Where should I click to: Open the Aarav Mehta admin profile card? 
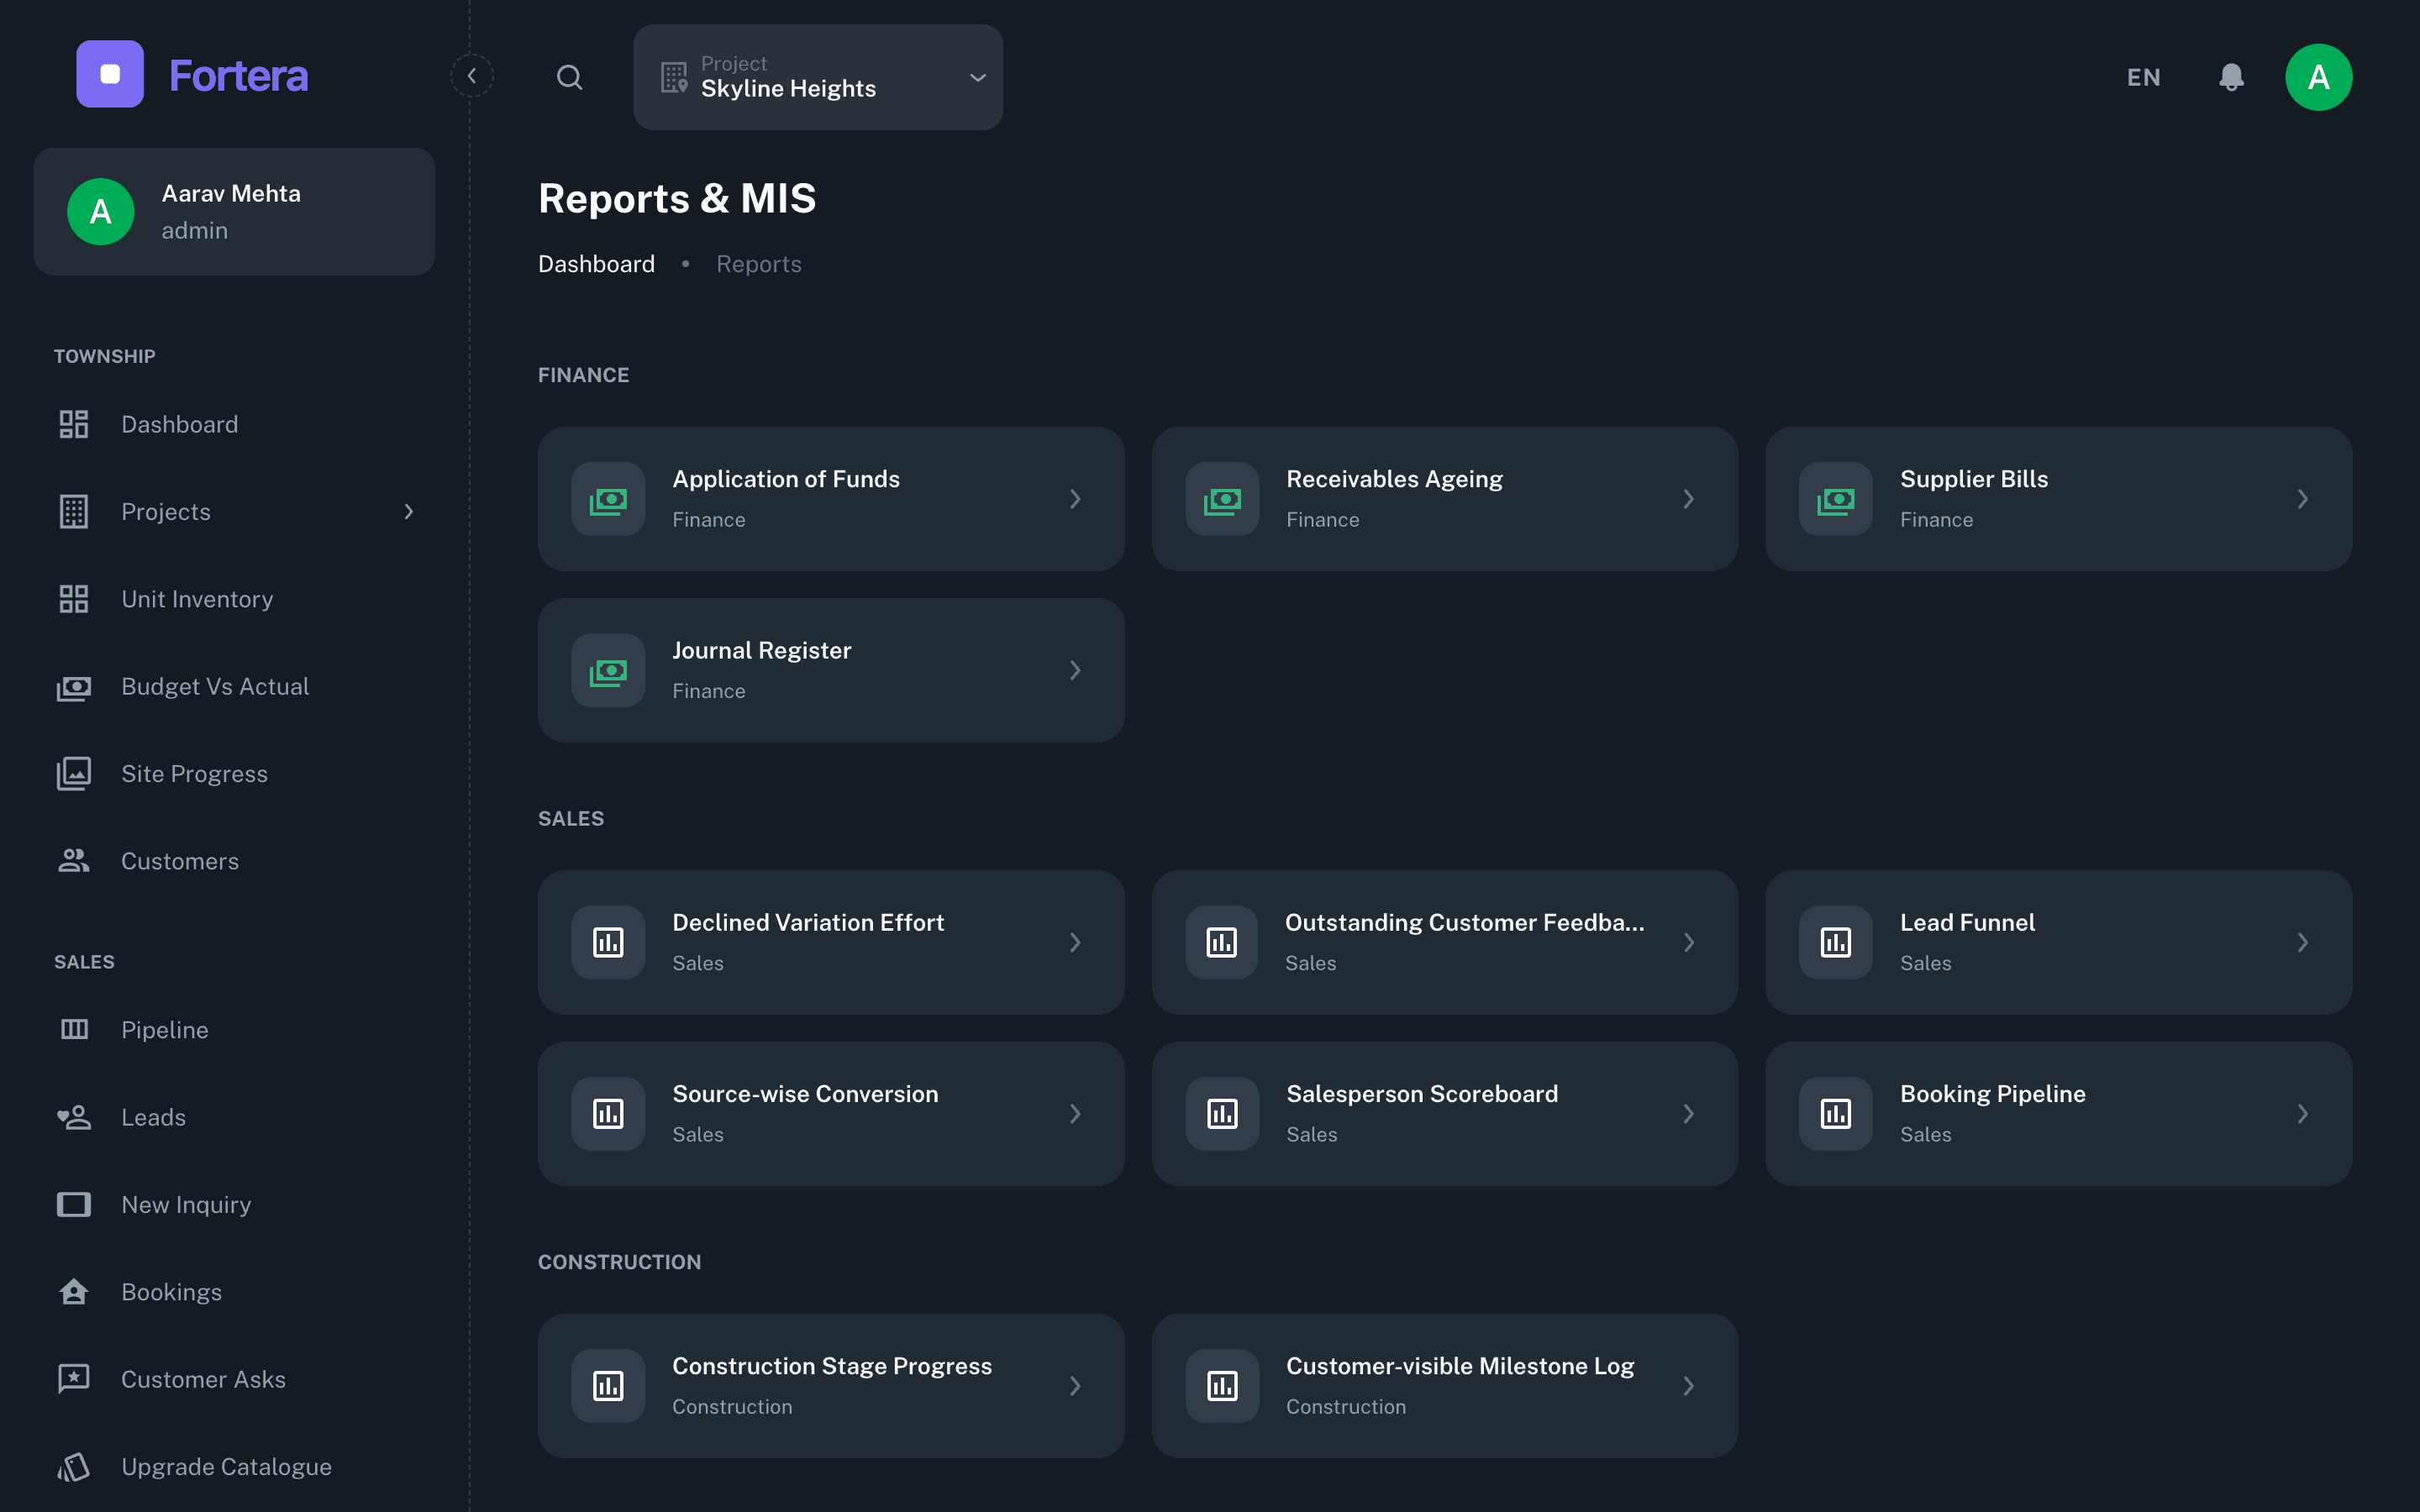(235, 212)
